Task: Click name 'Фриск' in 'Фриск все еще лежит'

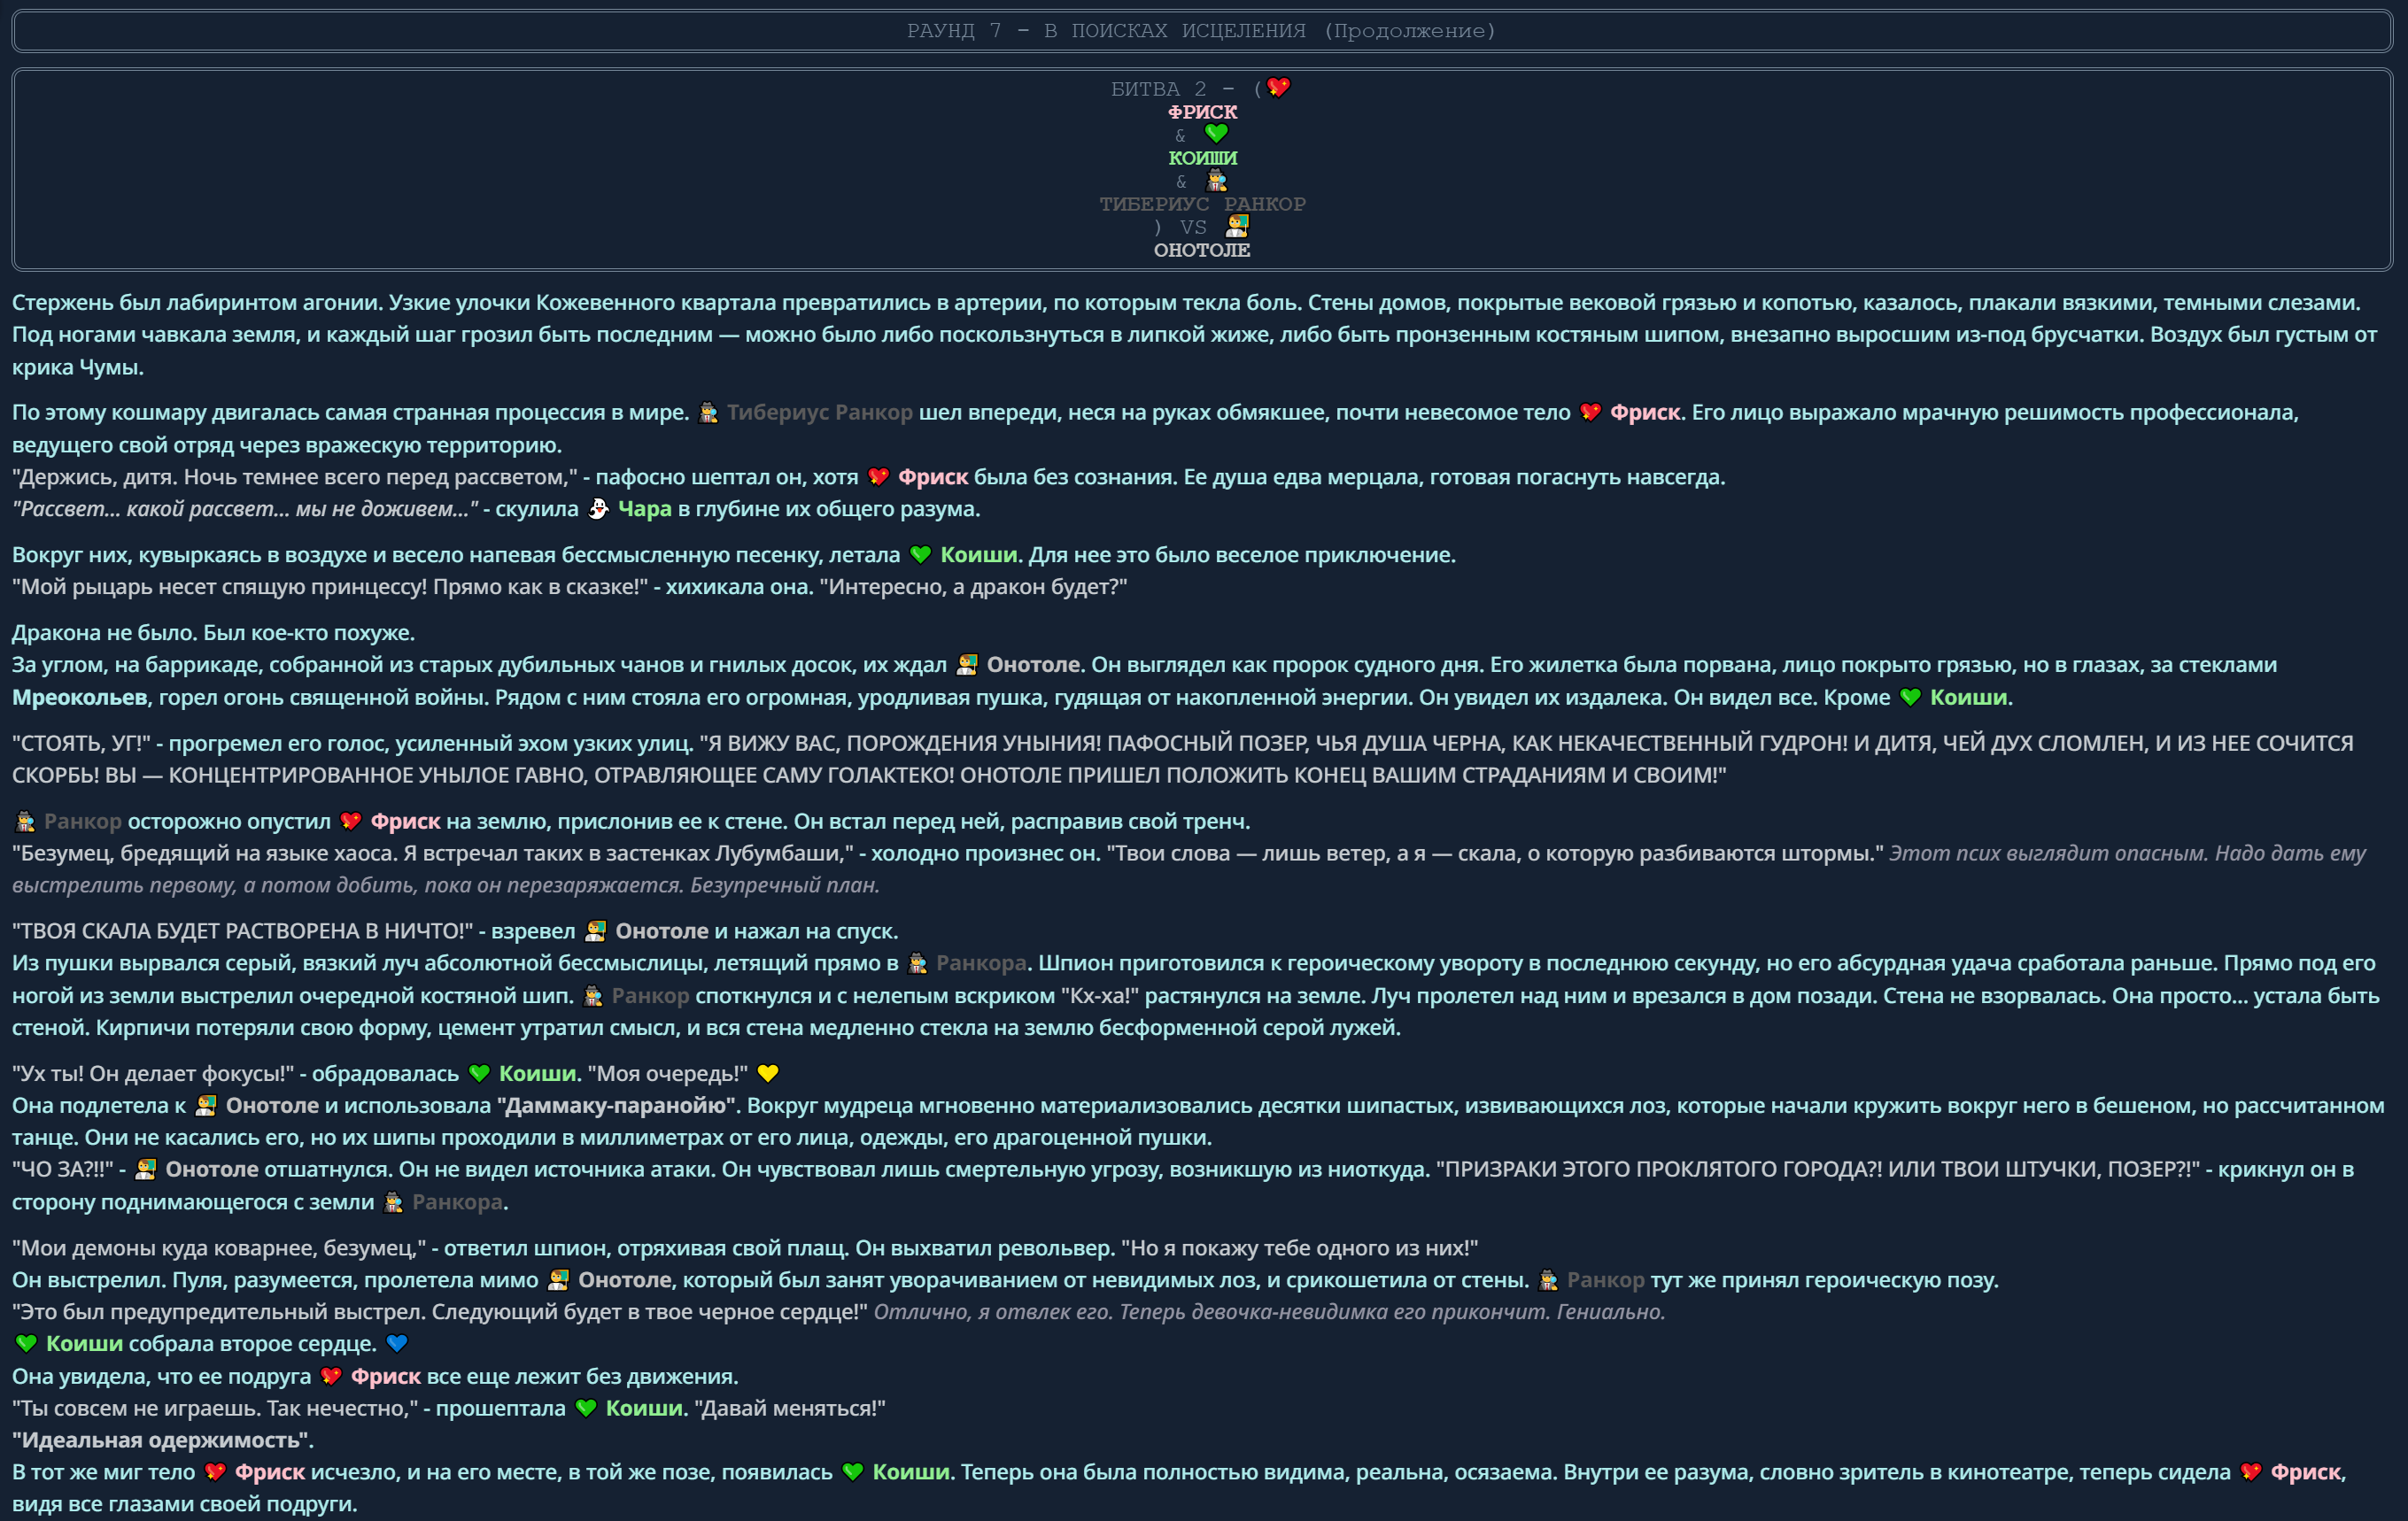Action: (x=386, y=1376)
